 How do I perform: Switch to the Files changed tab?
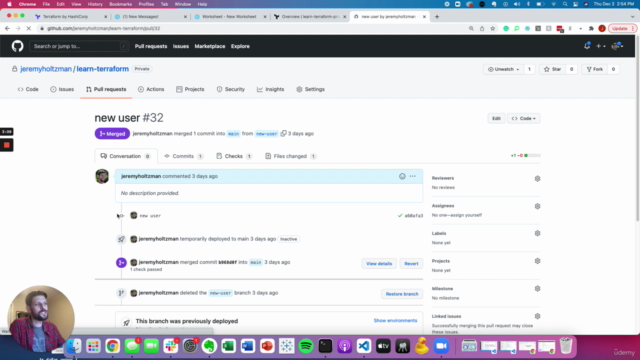tap(291, 156)
